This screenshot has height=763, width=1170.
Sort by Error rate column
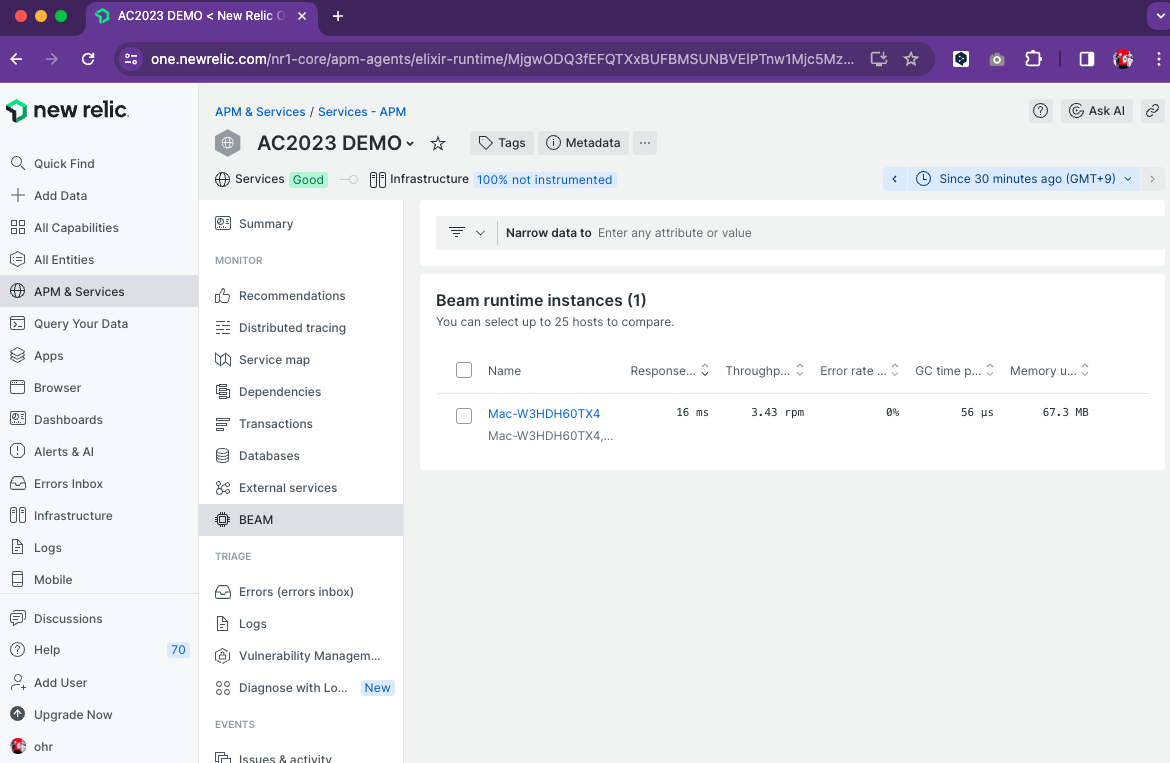[x=860, y=371]
